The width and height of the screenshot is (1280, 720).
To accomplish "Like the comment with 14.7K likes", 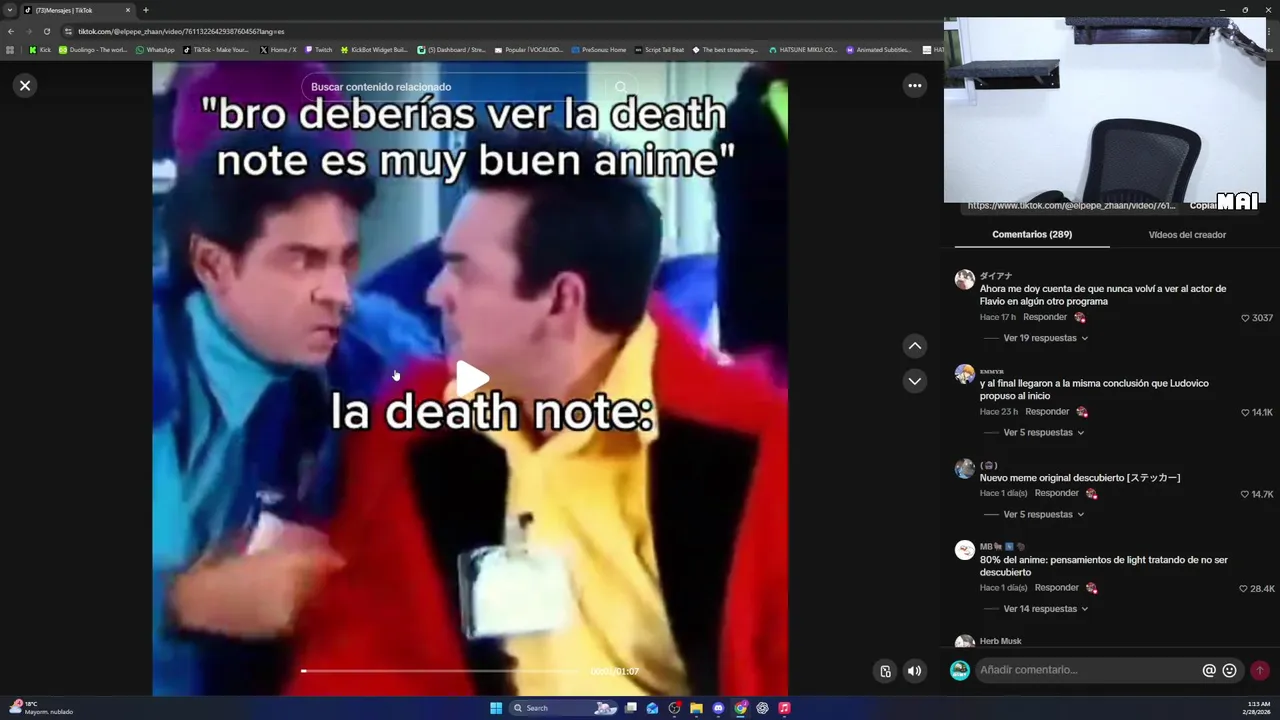I will [1245, 494].
